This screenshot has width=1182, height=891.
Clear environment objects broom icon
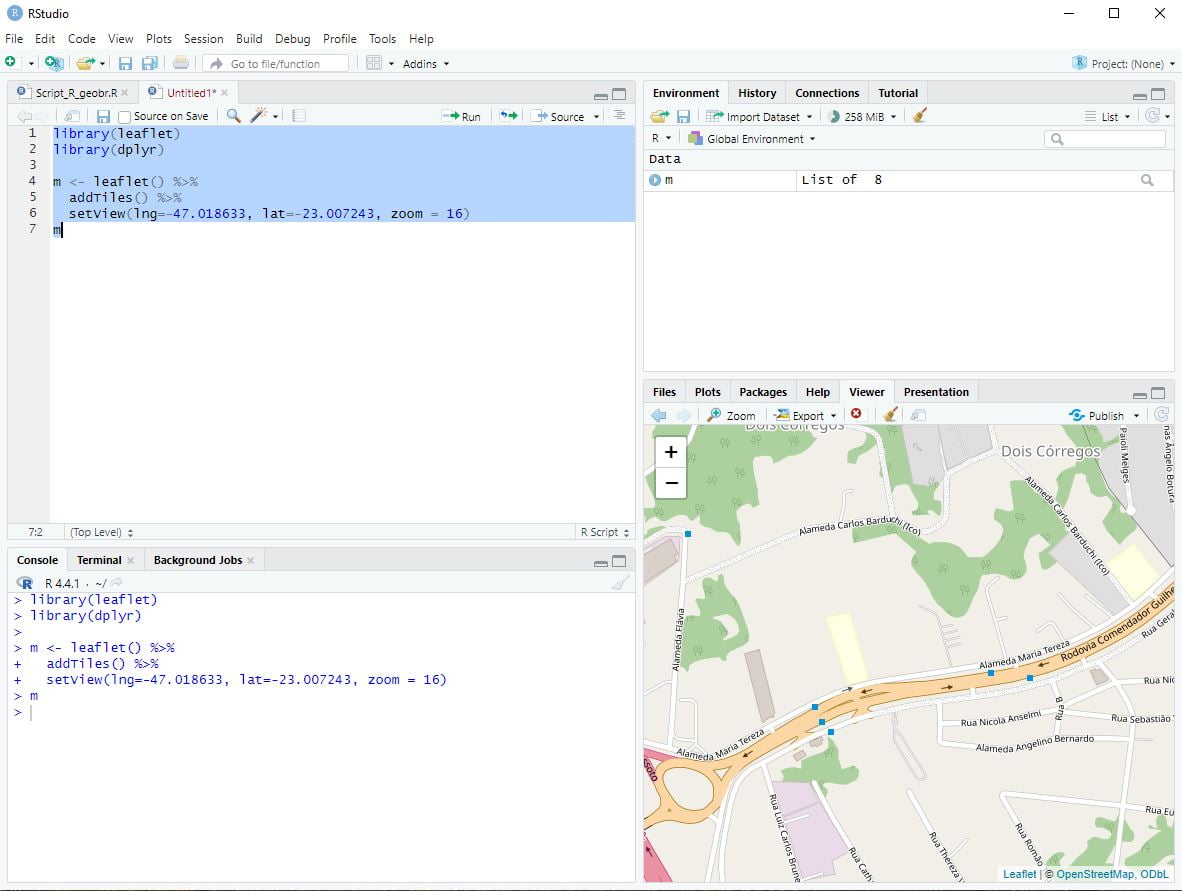tap(920, 116)
